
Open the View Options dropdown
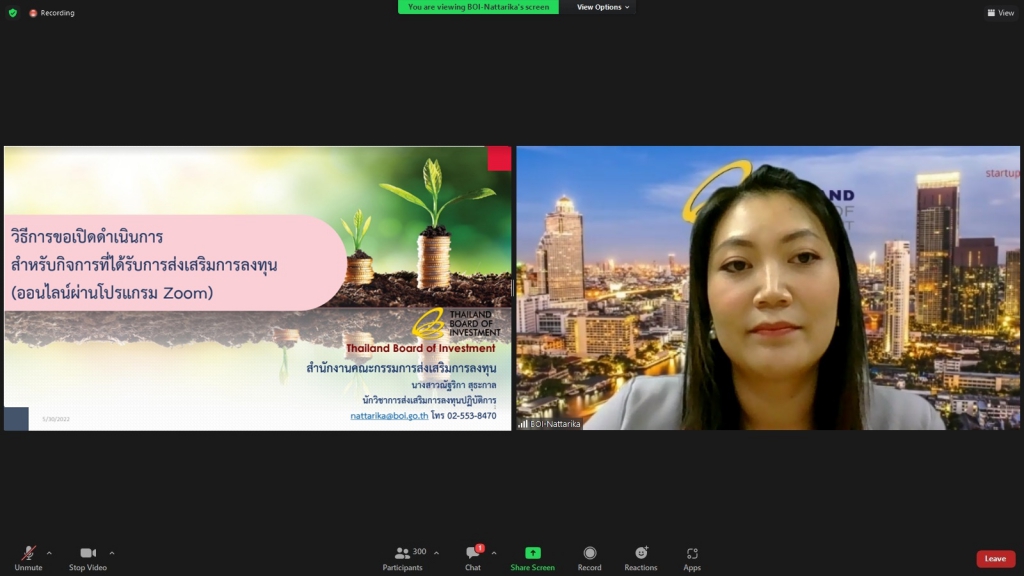click(x=602, y=7)
